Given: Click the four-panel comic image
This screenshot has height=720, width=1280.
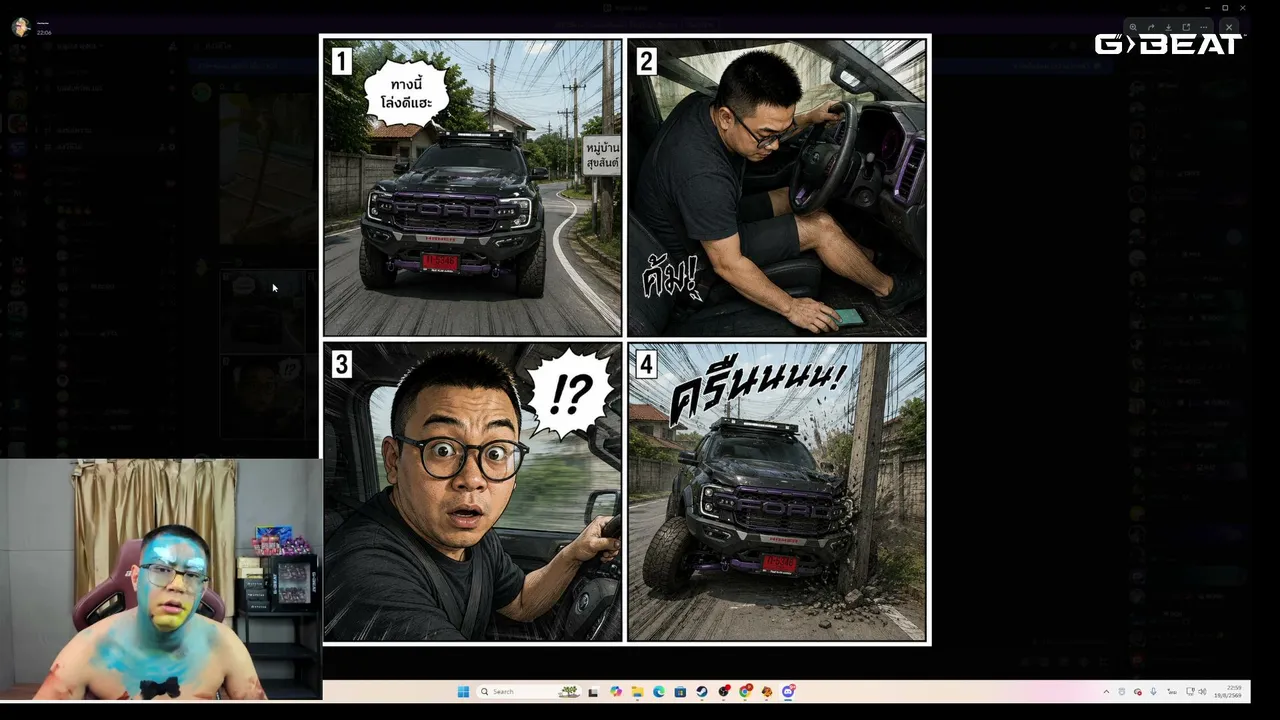Looking at the screenshot, I should (625, 339).
